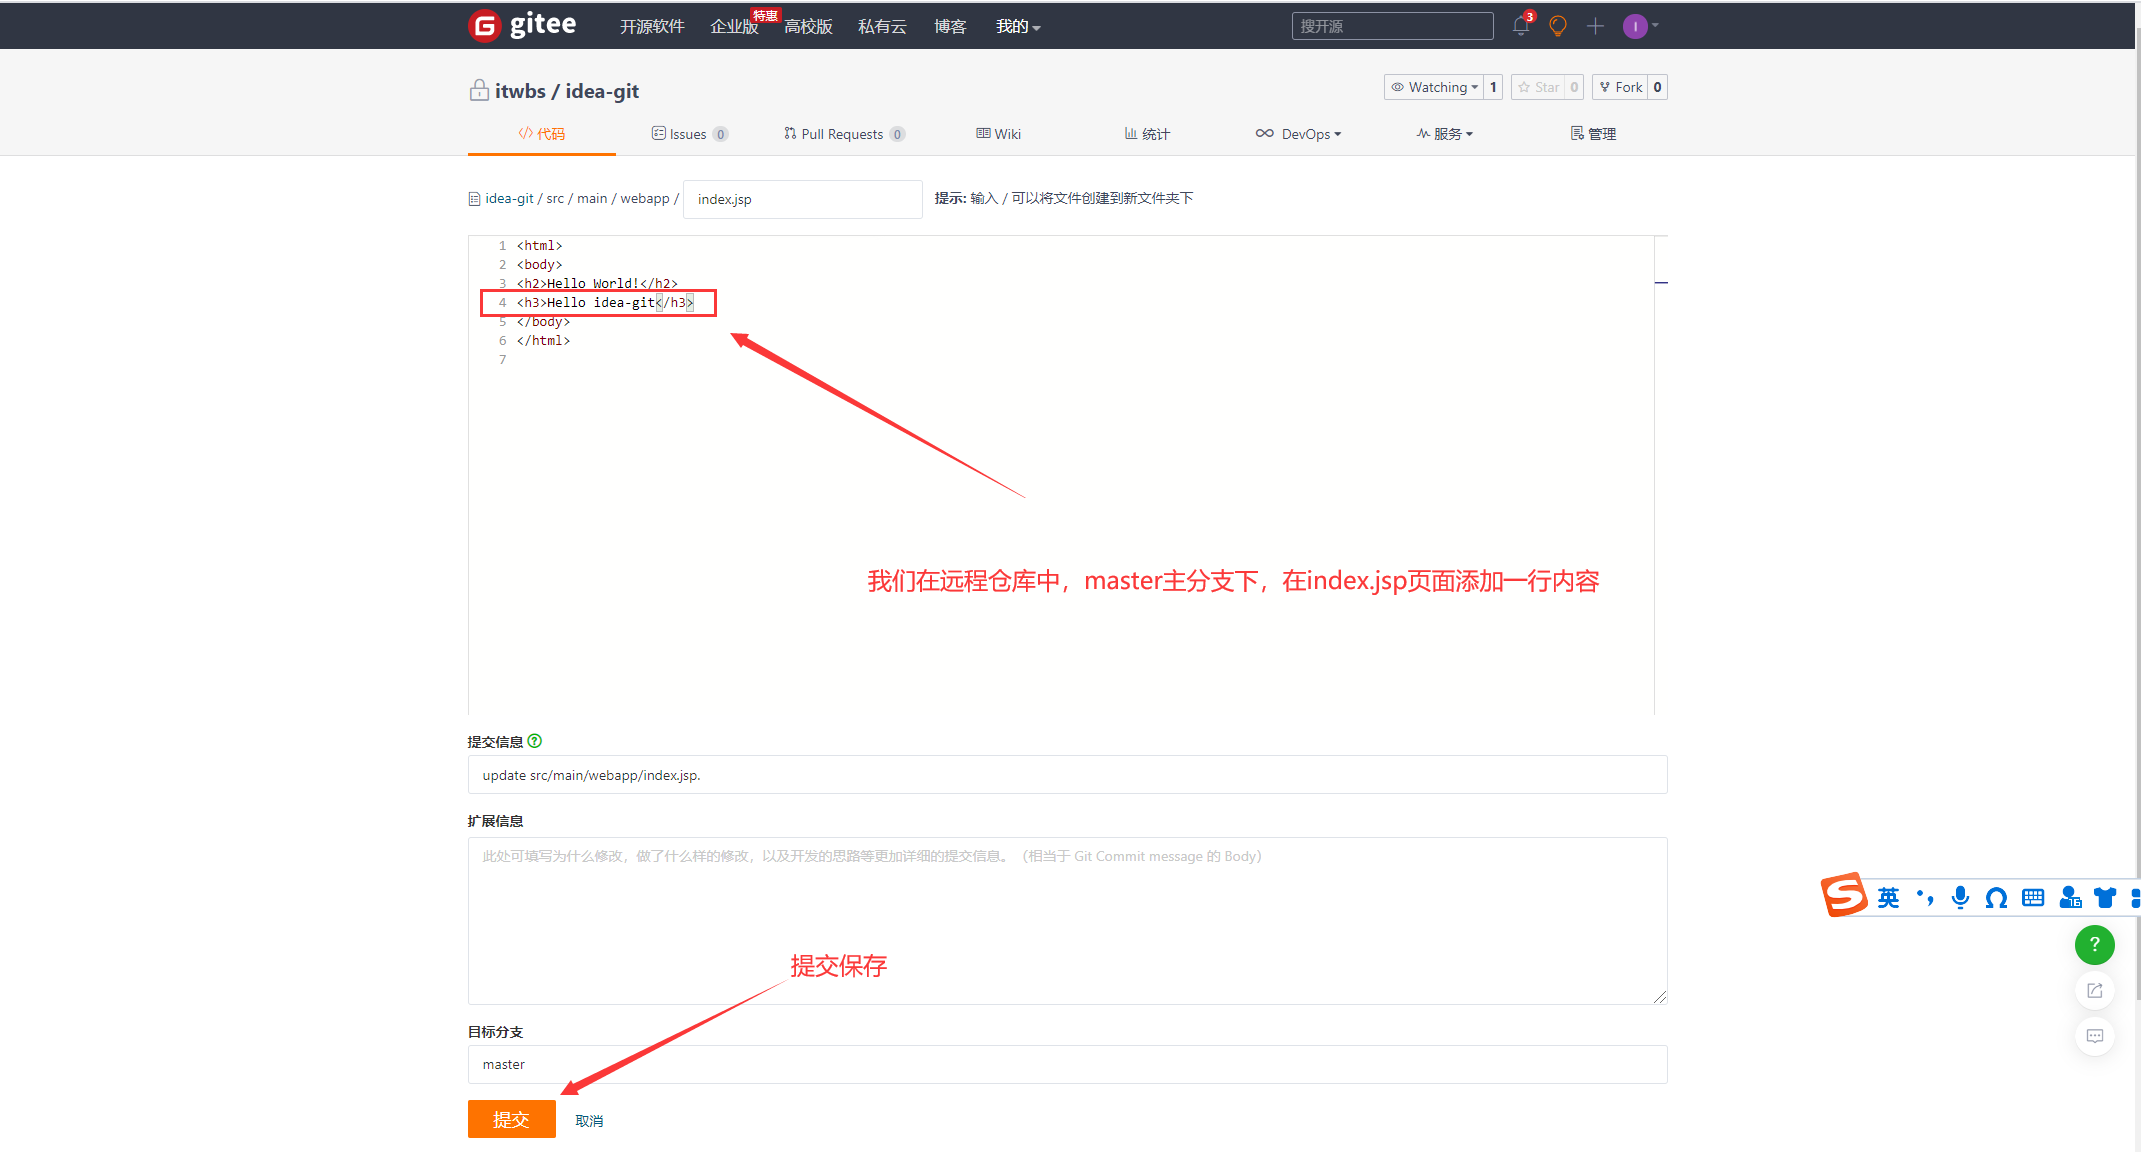Click the 取消 cancel link
The width and height of the screenshot is (2141, 1152).
coord(589,1121)
